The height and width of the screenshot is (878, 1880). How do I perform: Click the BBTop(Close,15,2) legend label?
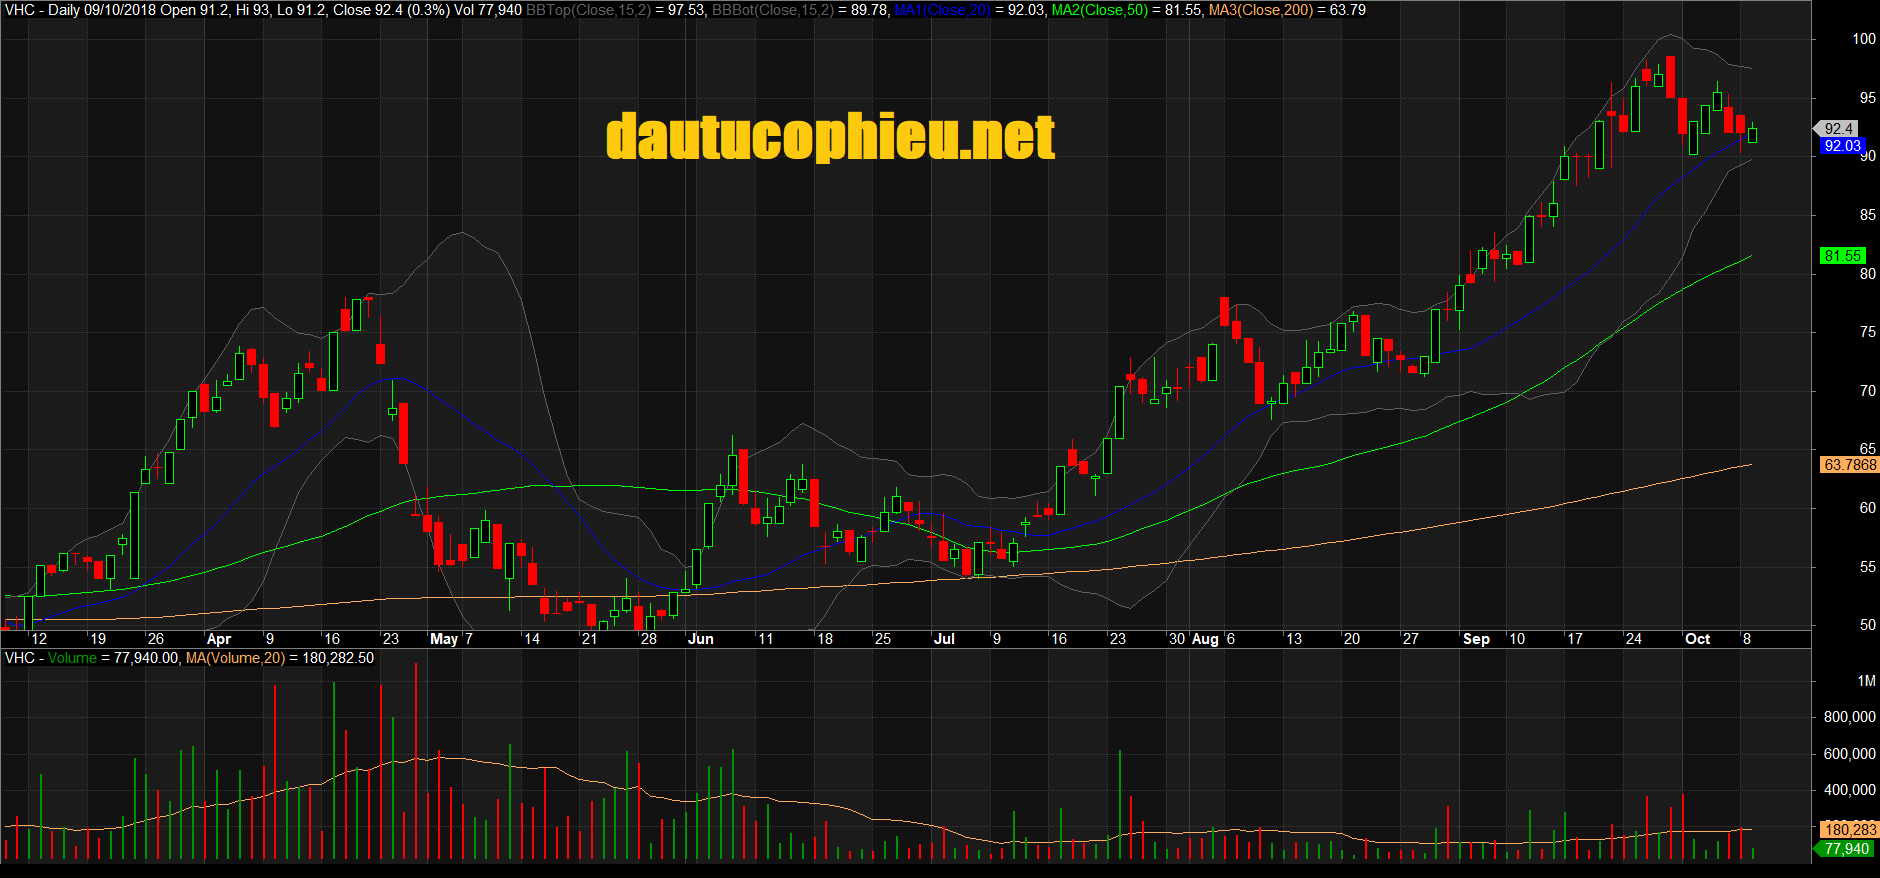[588, 10]
